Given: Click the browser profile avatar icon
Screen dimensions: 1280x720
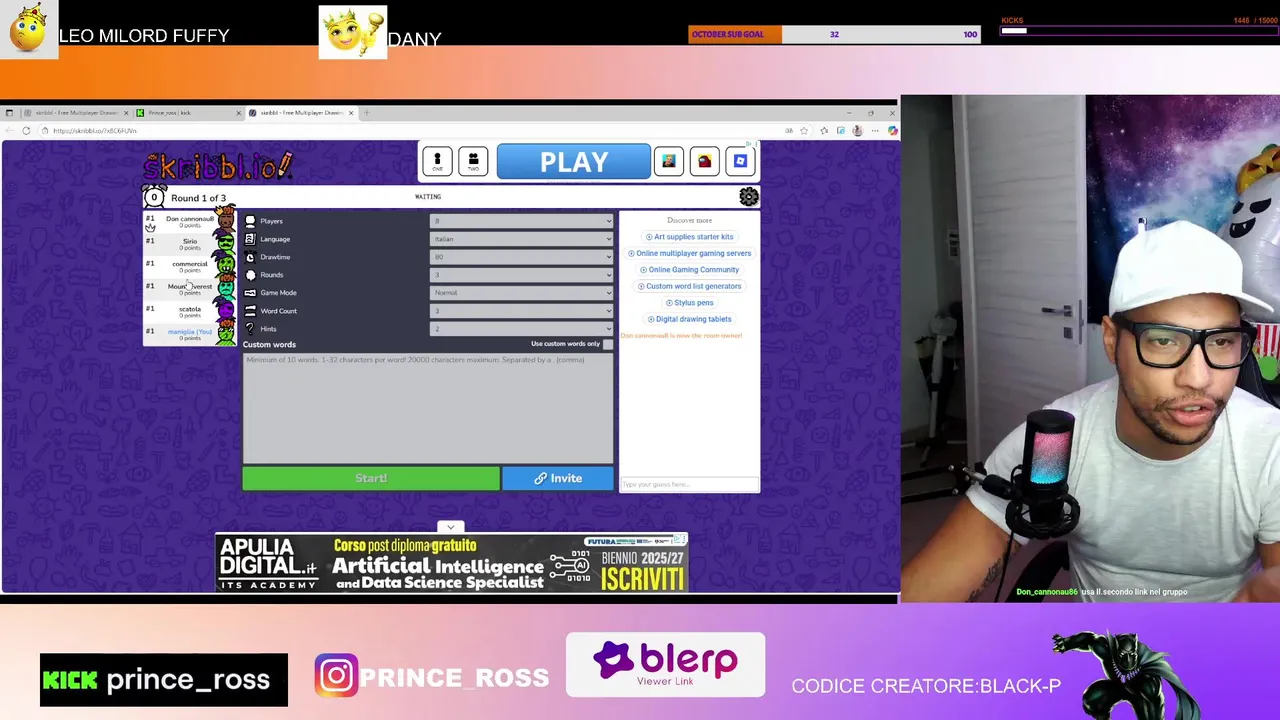Looking at the screenshot, I should tap(857, 131).
